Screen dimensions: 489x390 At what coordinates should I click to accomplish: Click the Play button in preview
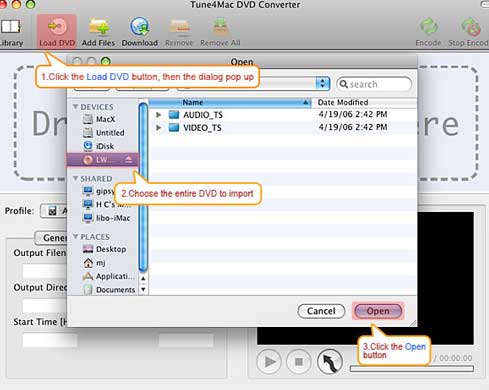coord(269,362)
